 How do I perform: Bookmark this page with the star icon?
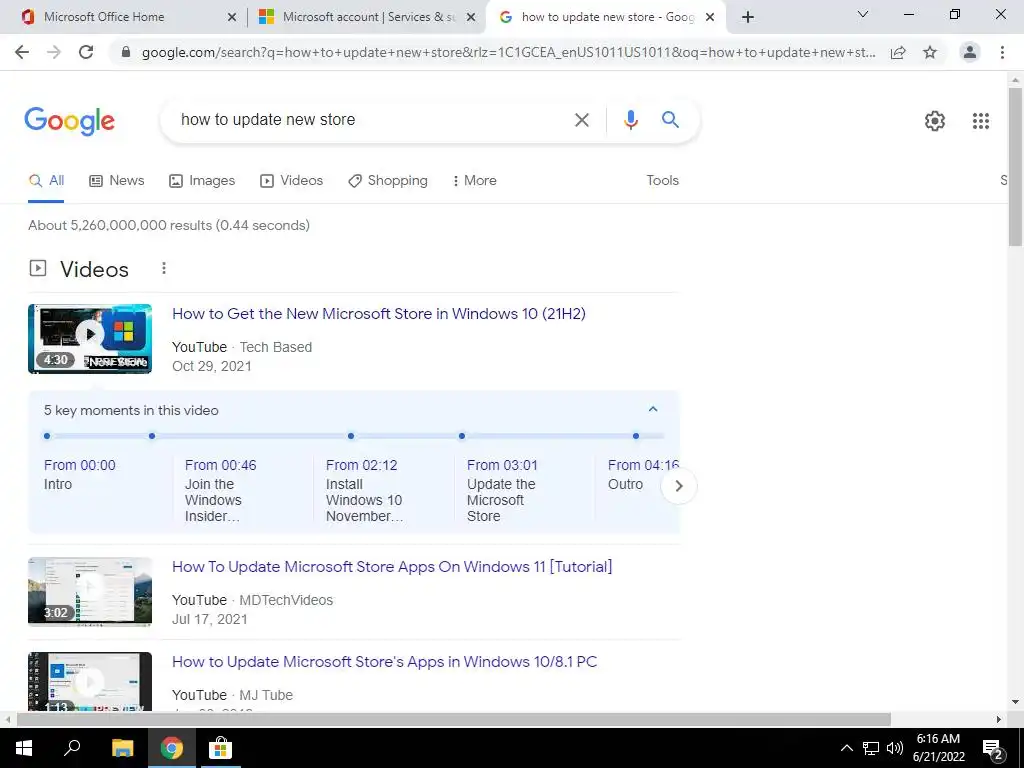click(930, 52)
